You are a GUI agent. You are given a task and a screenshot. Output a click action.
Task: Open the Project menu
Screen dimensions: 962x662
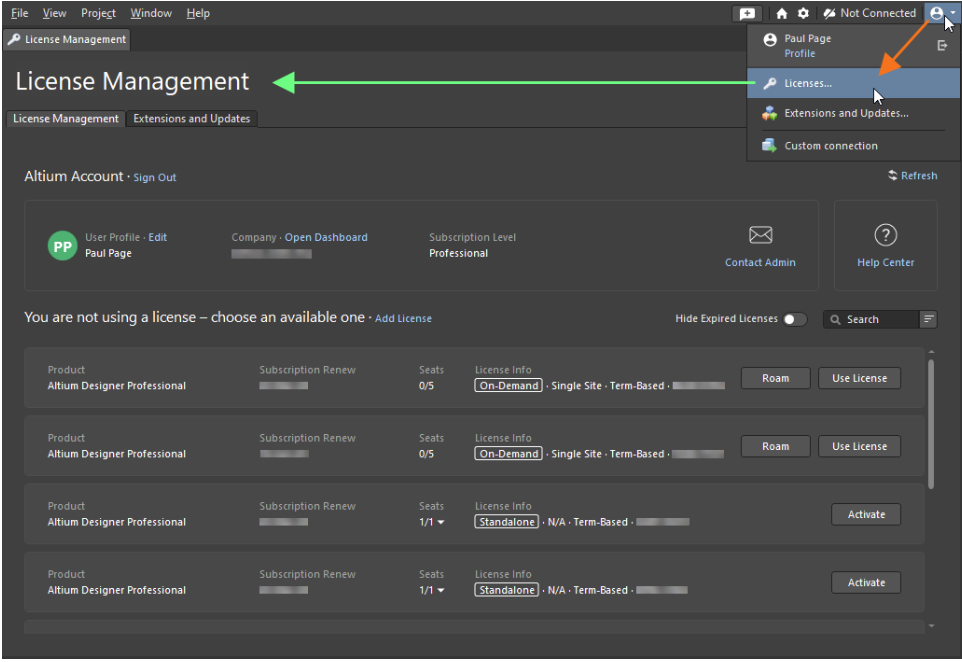coord(98,13)
